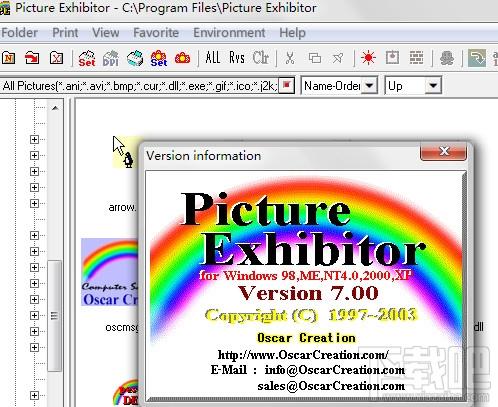
Task: Click the Clr clear selection button
Action: 261,58
